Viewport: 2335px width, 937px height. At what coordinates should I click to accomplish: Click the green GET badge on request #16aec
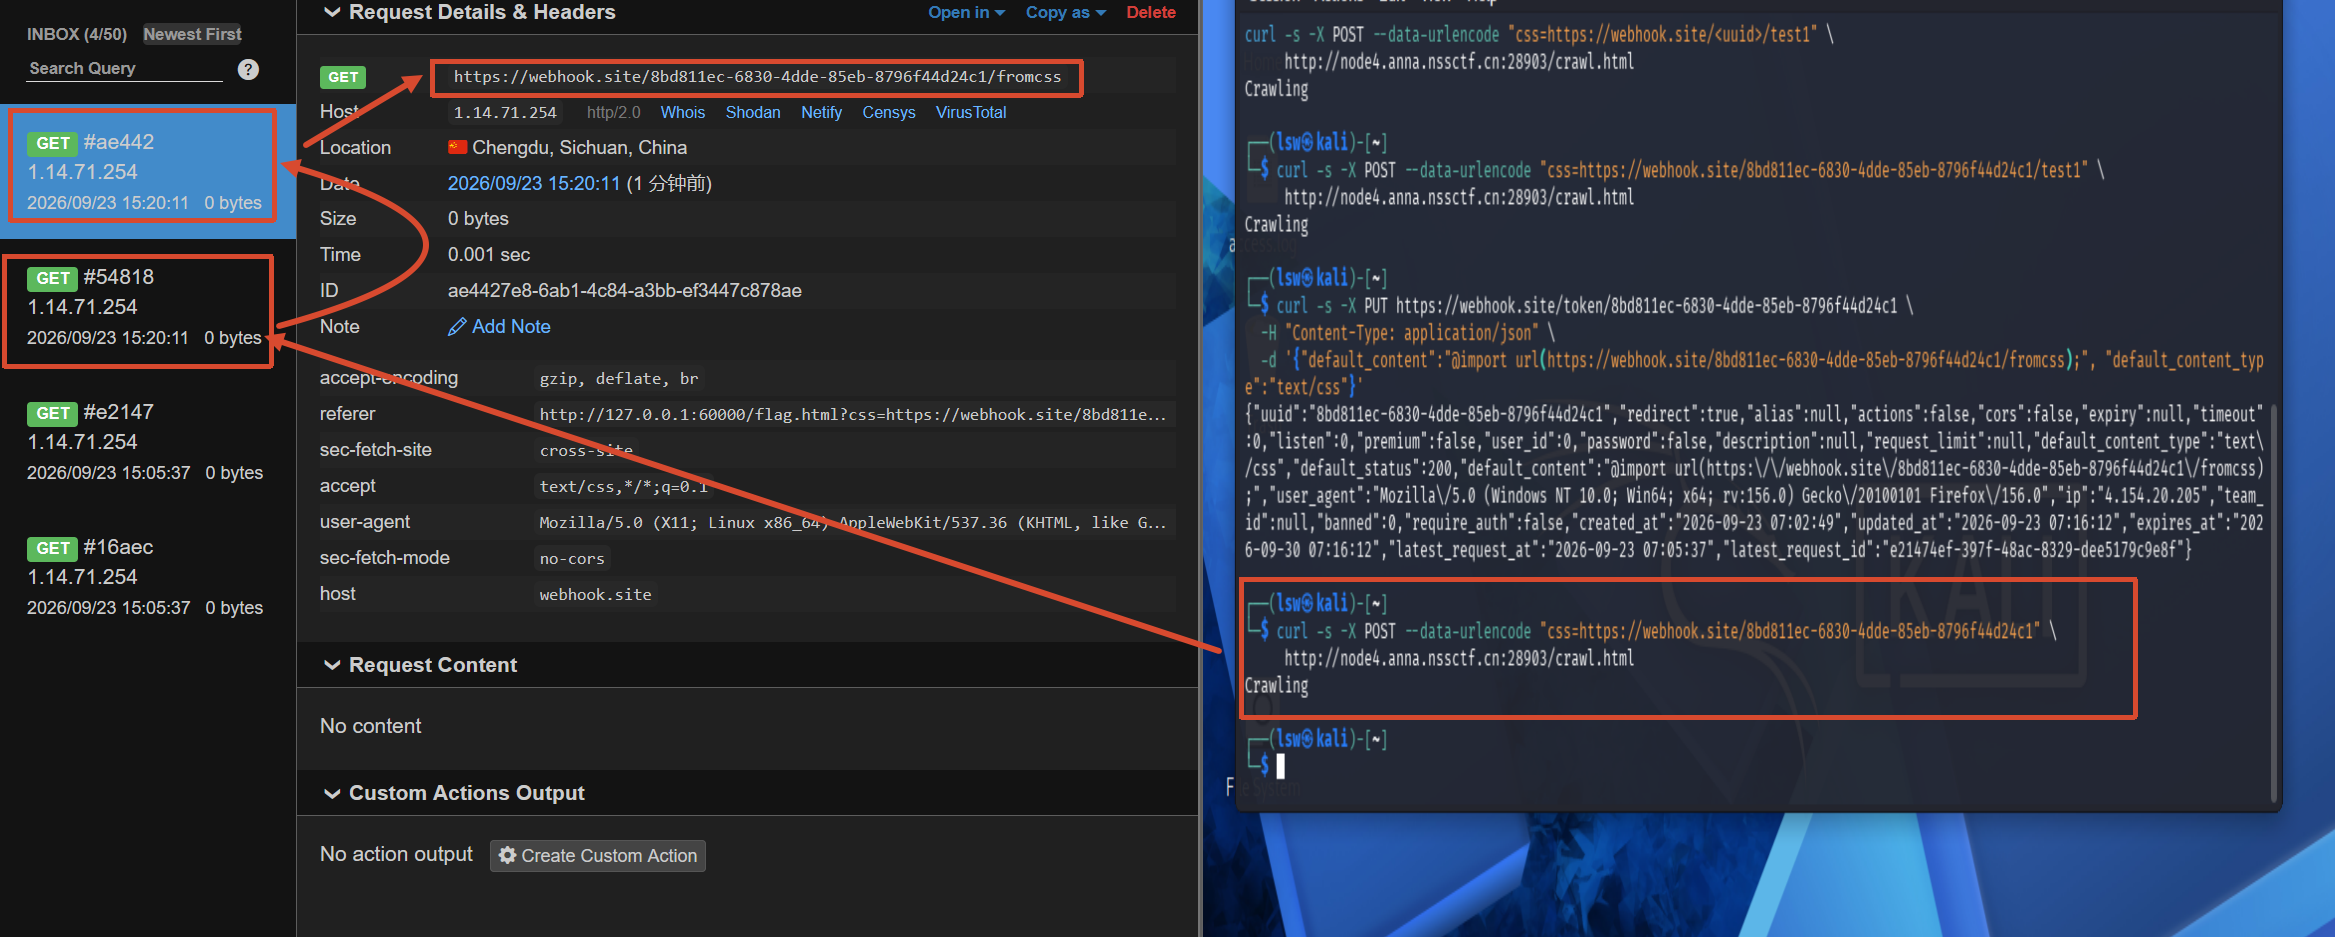53,548
